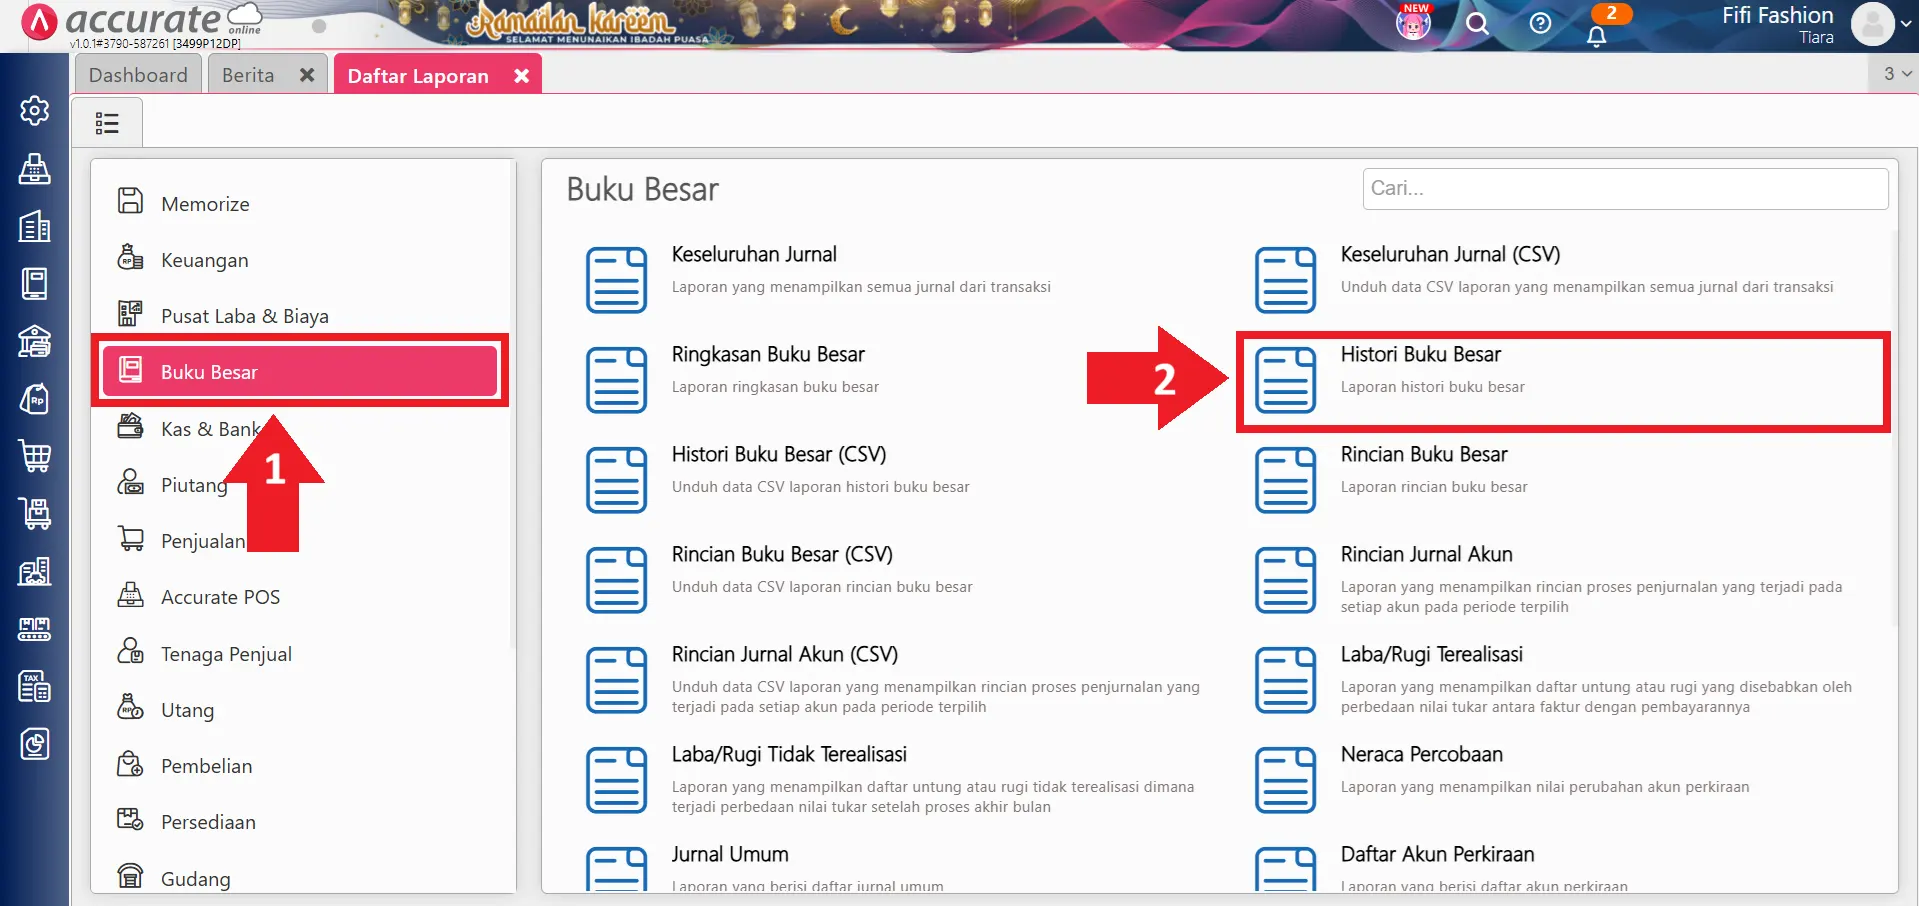Open the tax document icon in sidebar
This screenshot has width=1919, height=906.
[x=35, y=686]
